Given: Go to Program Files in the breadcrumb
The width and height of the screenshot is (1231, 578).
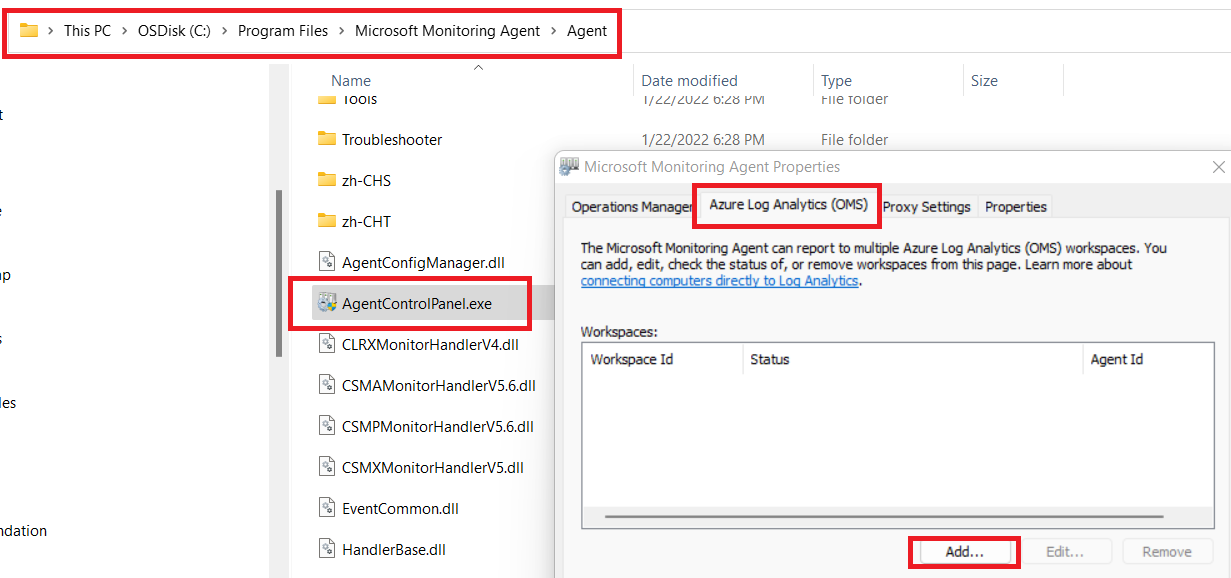Looking at the screenshot, I should coord(283,31).
